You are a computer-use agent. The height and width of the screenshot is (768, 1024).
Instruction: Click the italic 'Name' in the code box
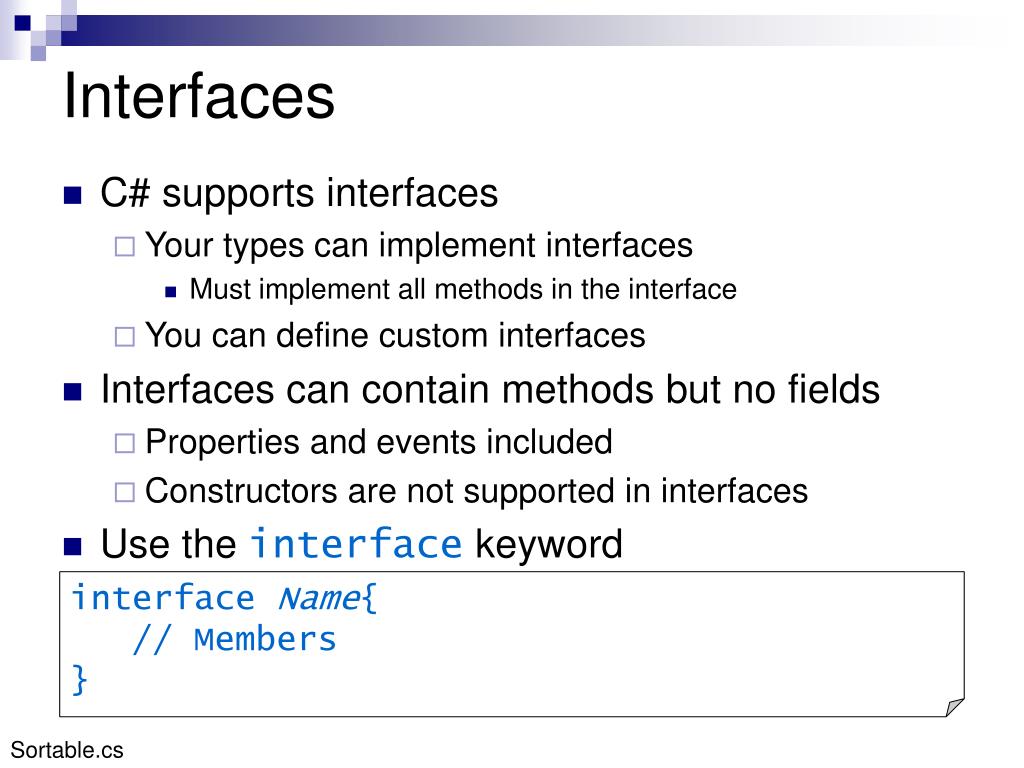(x=319, y=598)
